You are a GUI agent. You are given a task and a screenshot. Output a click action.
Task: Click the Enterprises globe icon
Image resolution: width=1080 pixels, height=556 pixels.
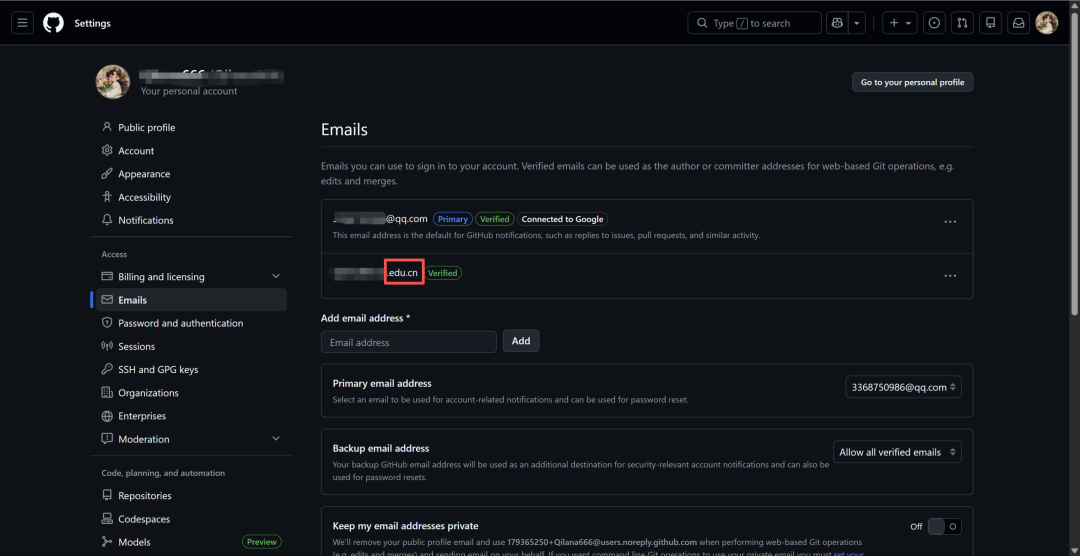(107, 416)
